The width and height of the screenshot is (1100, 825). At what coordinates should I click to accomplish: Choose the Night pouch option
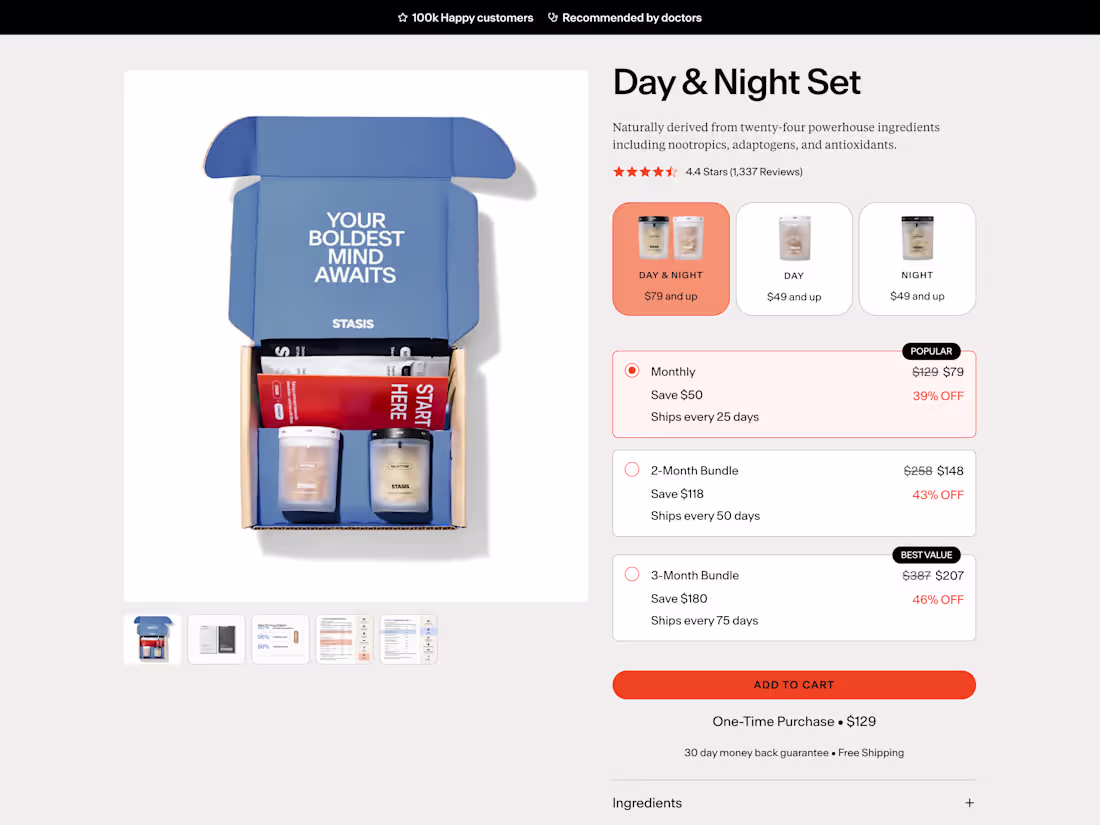click(x=917, y=259)
